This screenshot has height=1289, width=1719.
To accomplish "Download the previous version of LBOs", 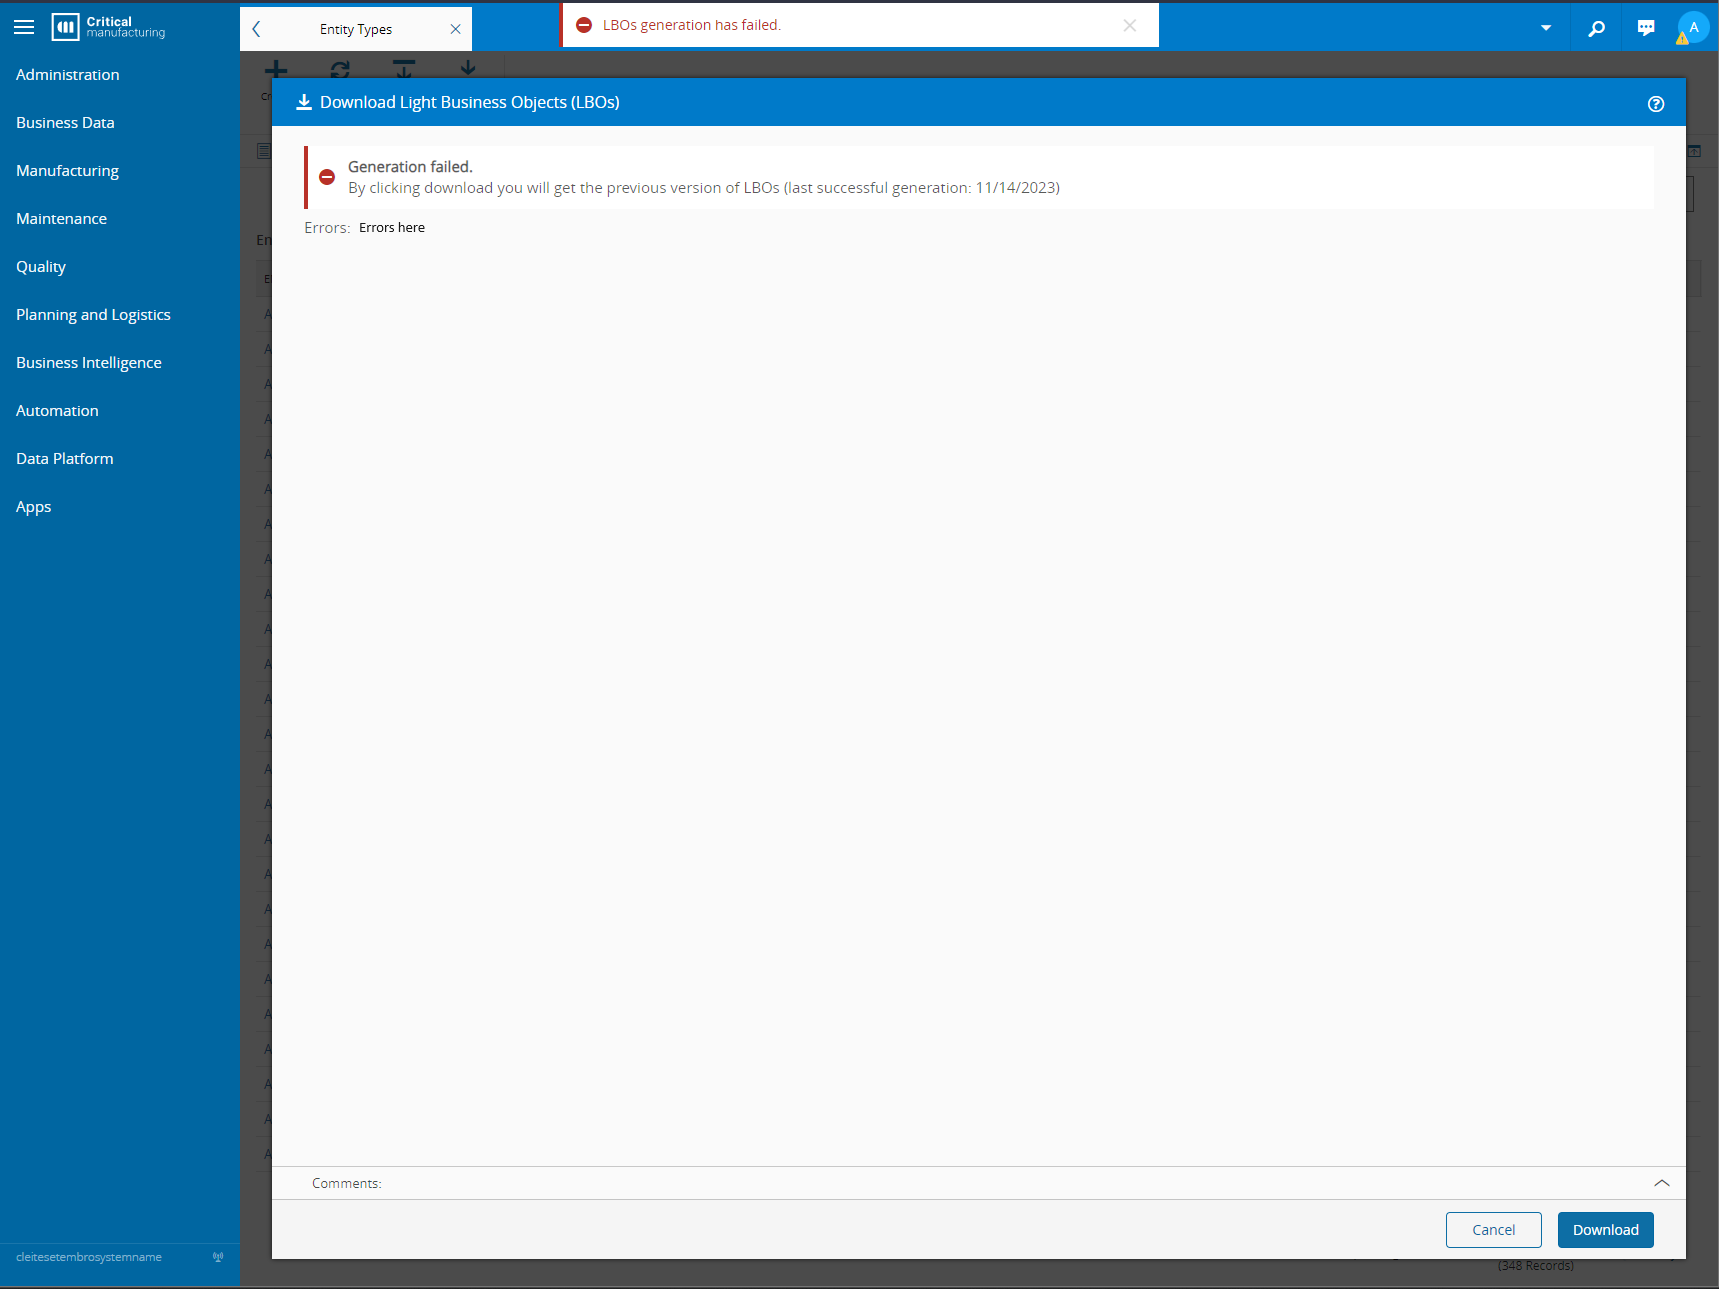I will (x=1606, y=1230).
